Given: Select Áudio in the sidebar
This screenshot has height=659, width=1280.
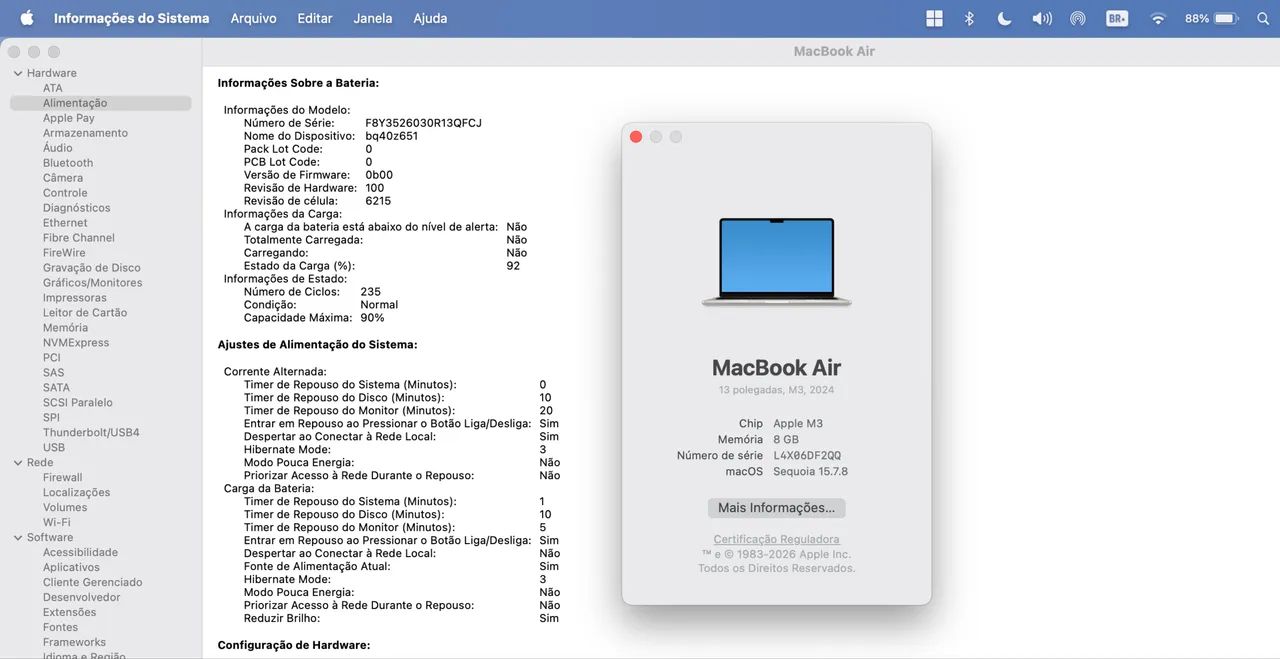Looking at the screenshot, I should (x=58, y=148).
